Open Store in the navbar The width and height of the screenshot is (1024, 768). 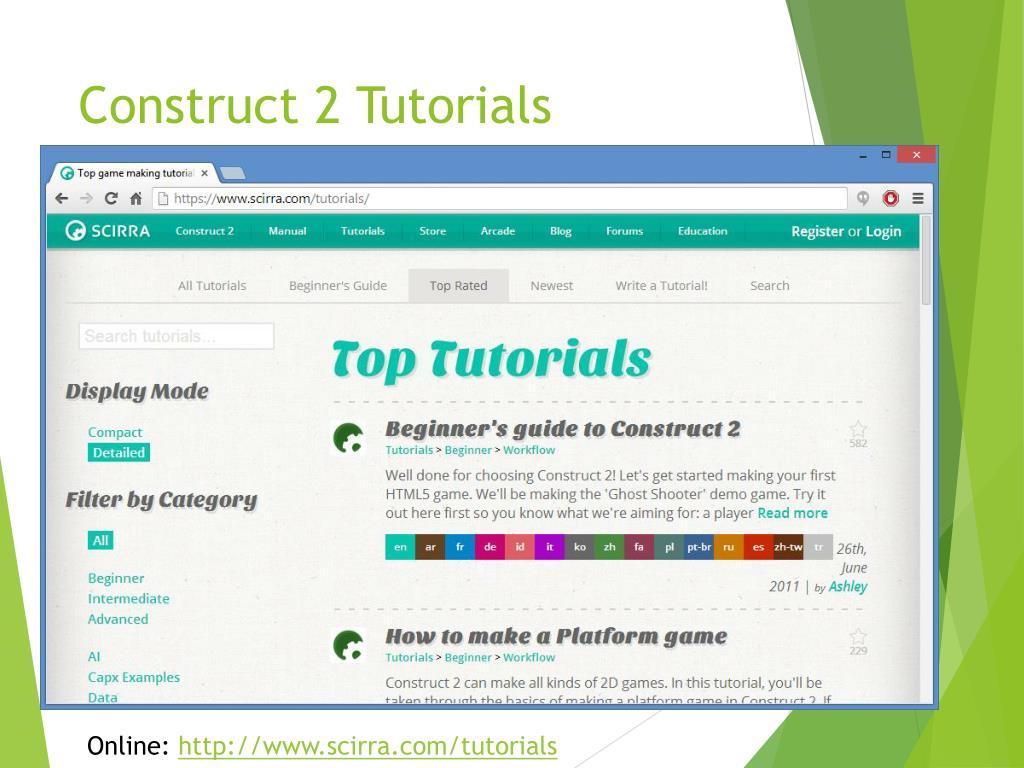pyautogui.click(x=432, y=231)
